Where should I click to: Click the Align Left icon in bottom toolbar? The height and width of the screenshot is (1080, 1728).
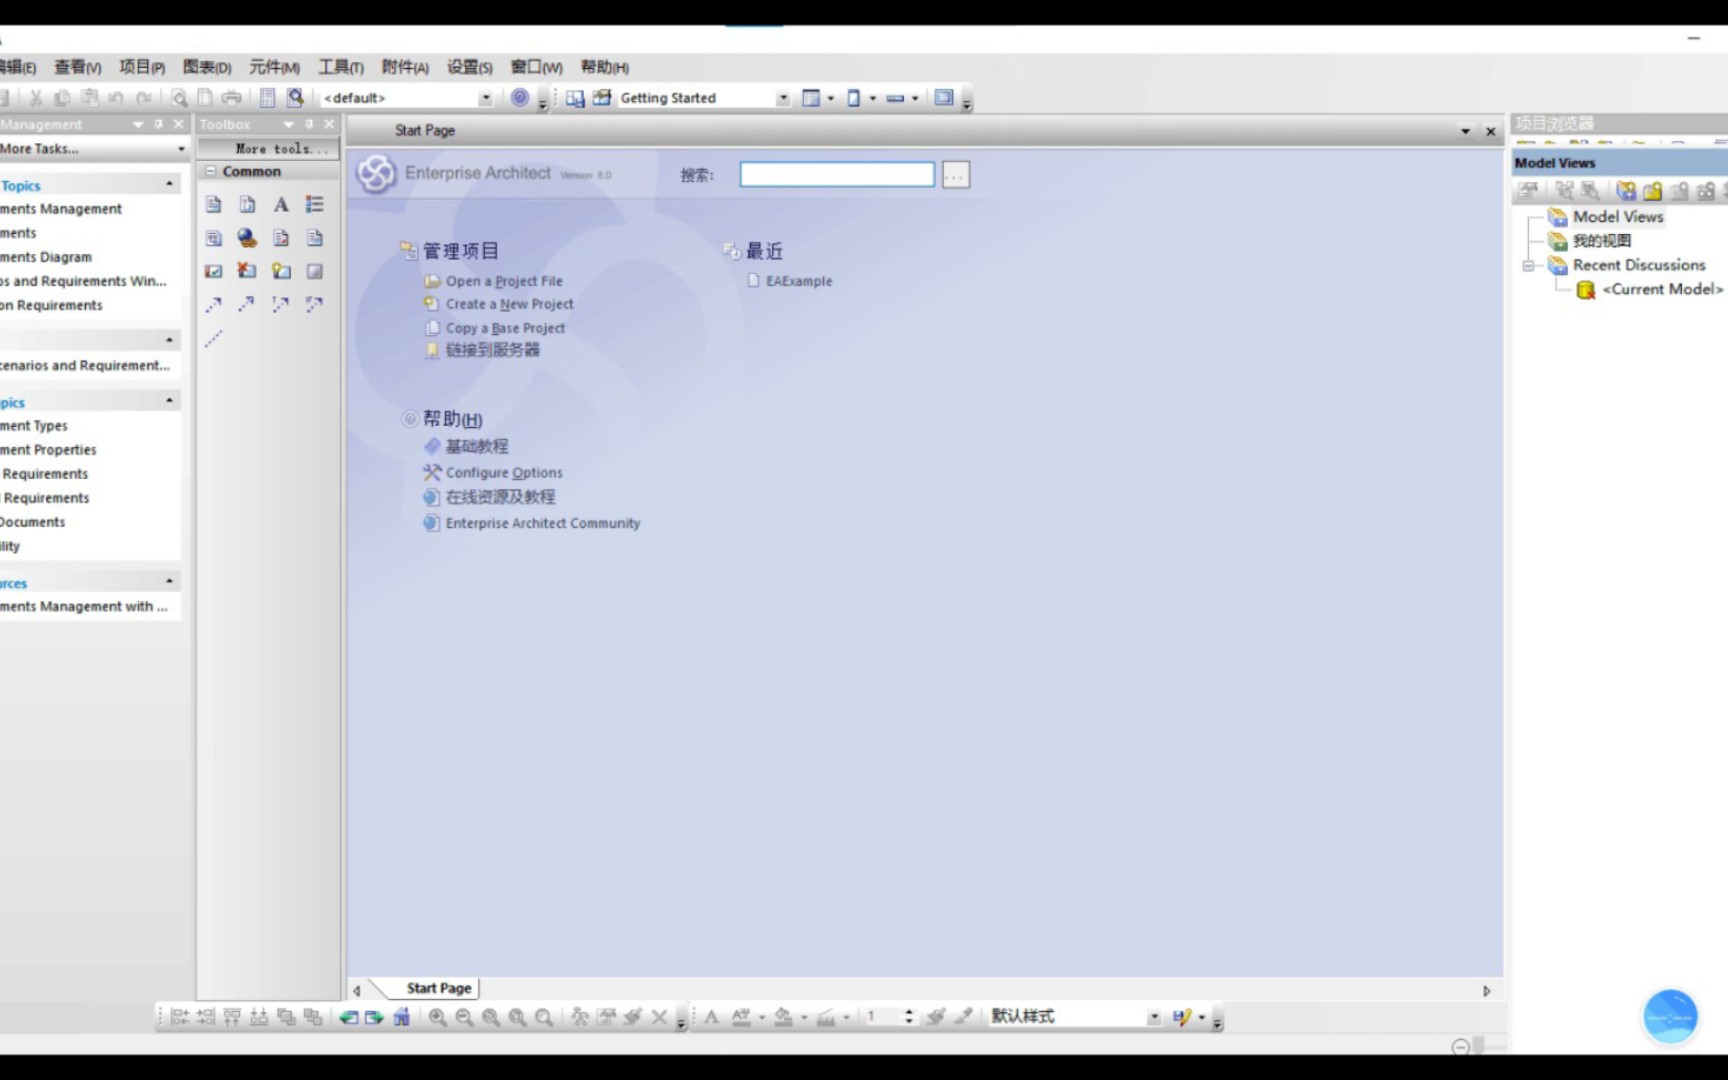pyautogui.click(x=179, y=1017)
